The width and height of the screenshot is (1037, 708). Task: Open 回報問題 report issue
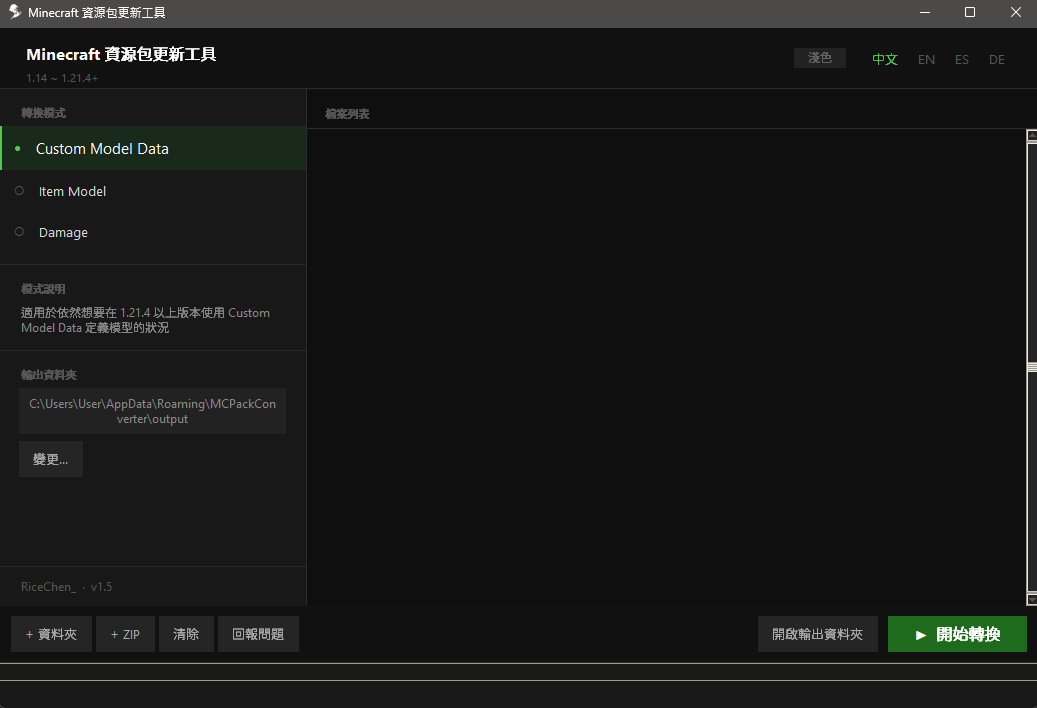[258, 634]
